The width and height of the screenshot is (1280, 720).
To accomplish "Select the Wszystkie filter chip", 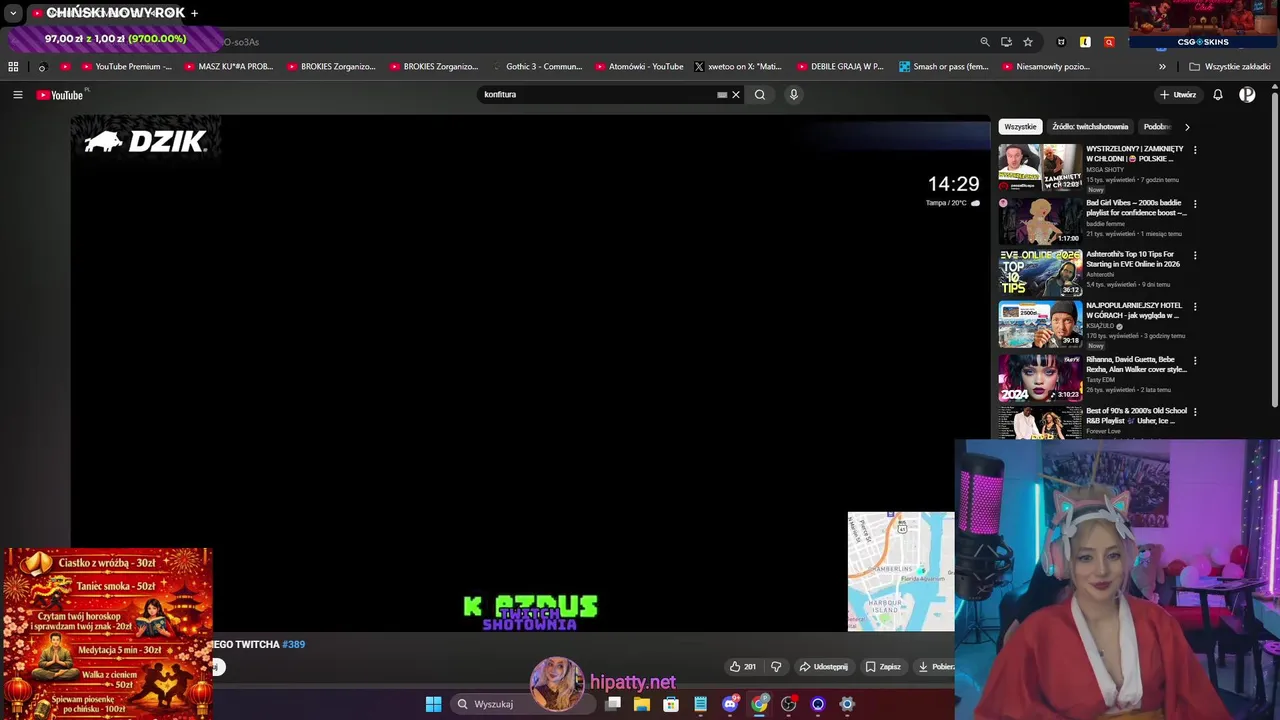I will [x=1020, y=127].
